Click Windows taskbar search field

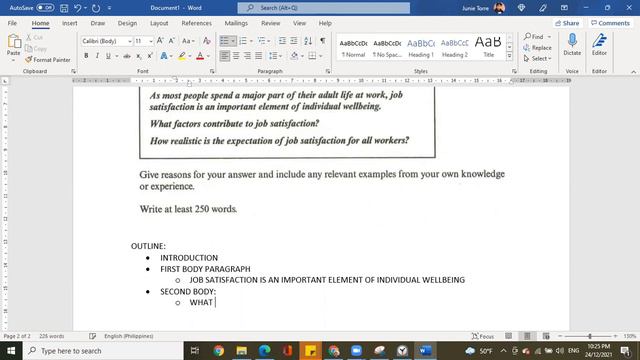(x=103, y=351)
